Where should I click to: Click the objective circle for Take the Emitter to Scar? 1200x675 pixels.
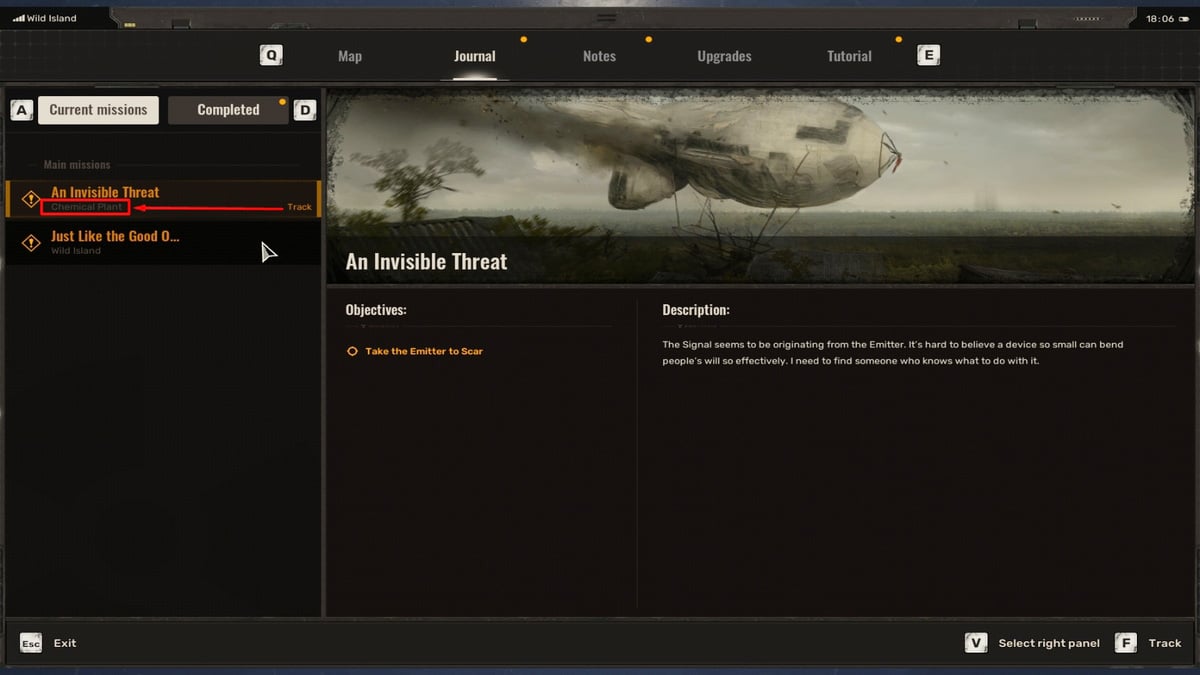[351, 351]
